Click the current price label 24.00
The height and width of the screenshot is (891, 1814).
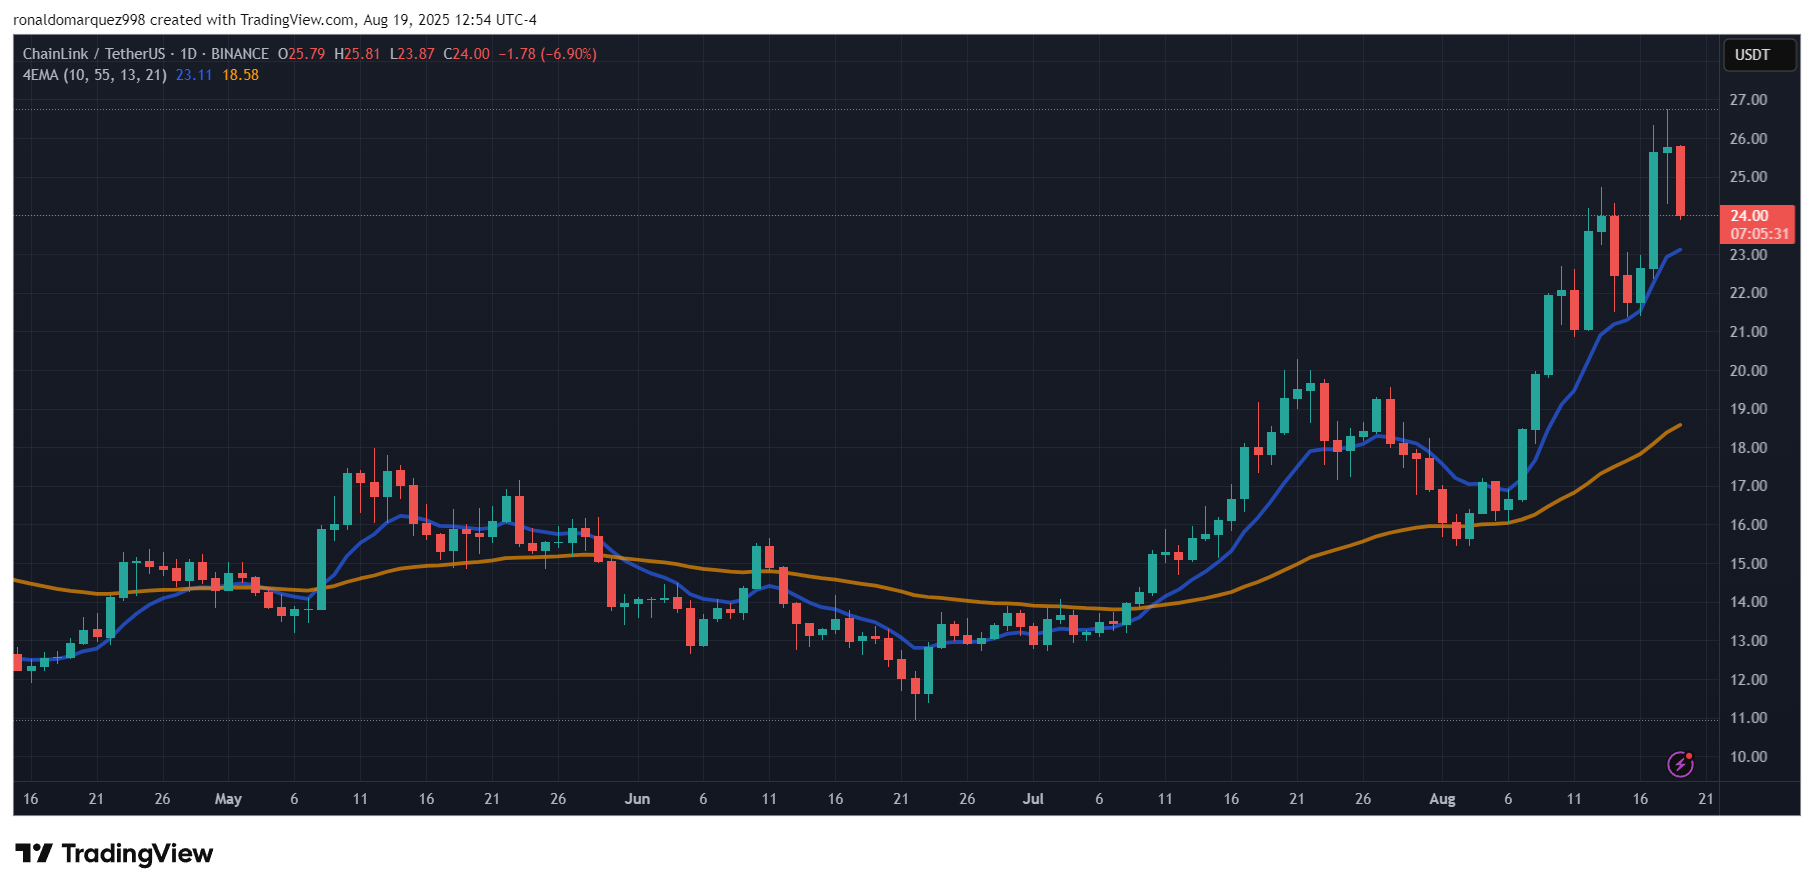[x=1749, y=216]
